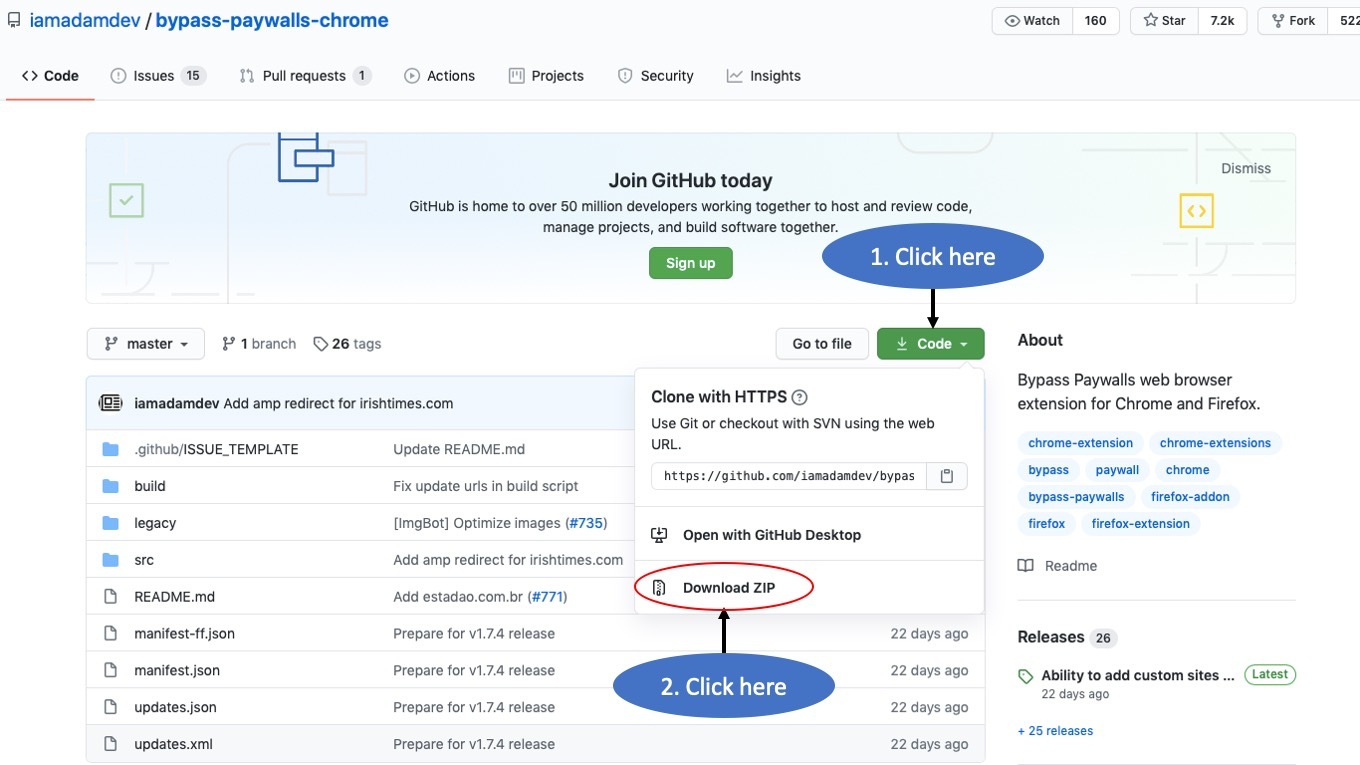
Task: Switch to the Issues tab
Action: (156, 76)
